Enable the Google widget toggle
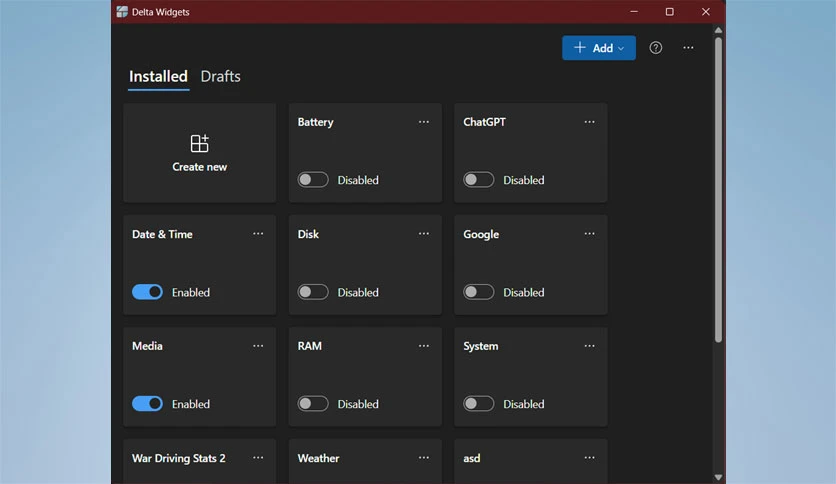The width and height of the screenshot is (836, 484). (x=479, y=292)
